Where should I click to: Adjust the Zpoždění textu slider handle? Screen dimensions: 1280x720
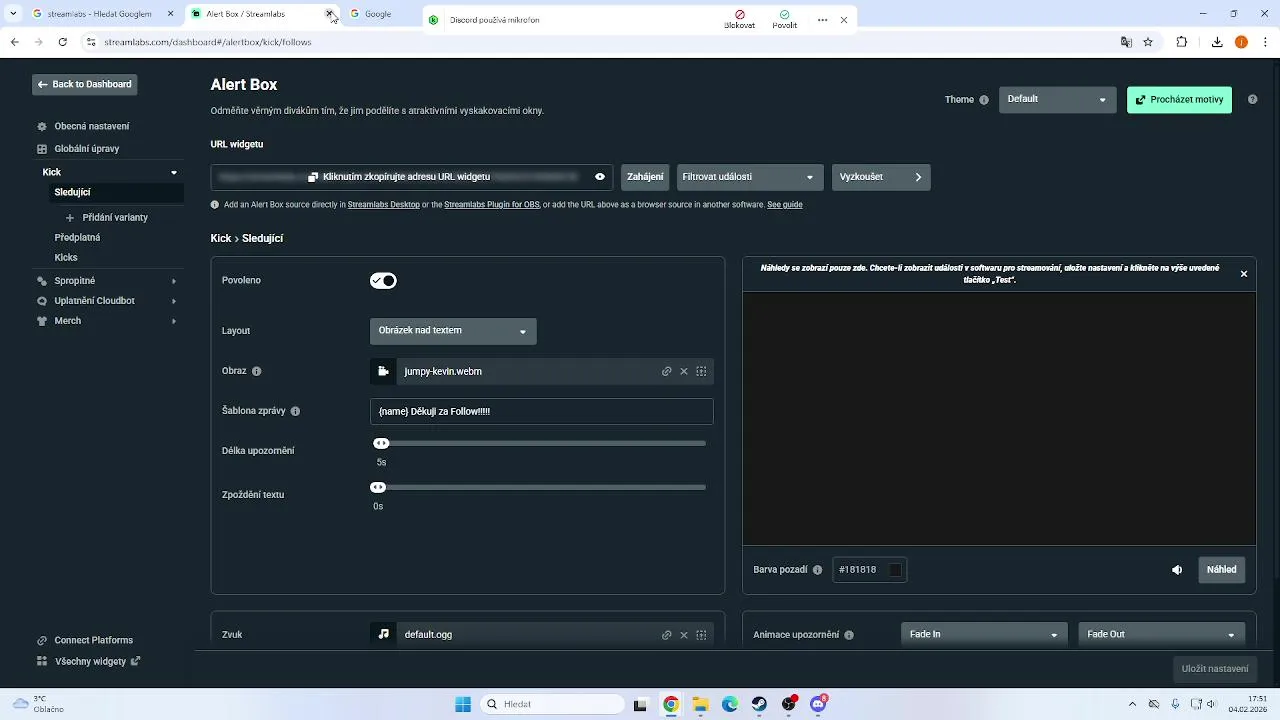tap(378, 488)
